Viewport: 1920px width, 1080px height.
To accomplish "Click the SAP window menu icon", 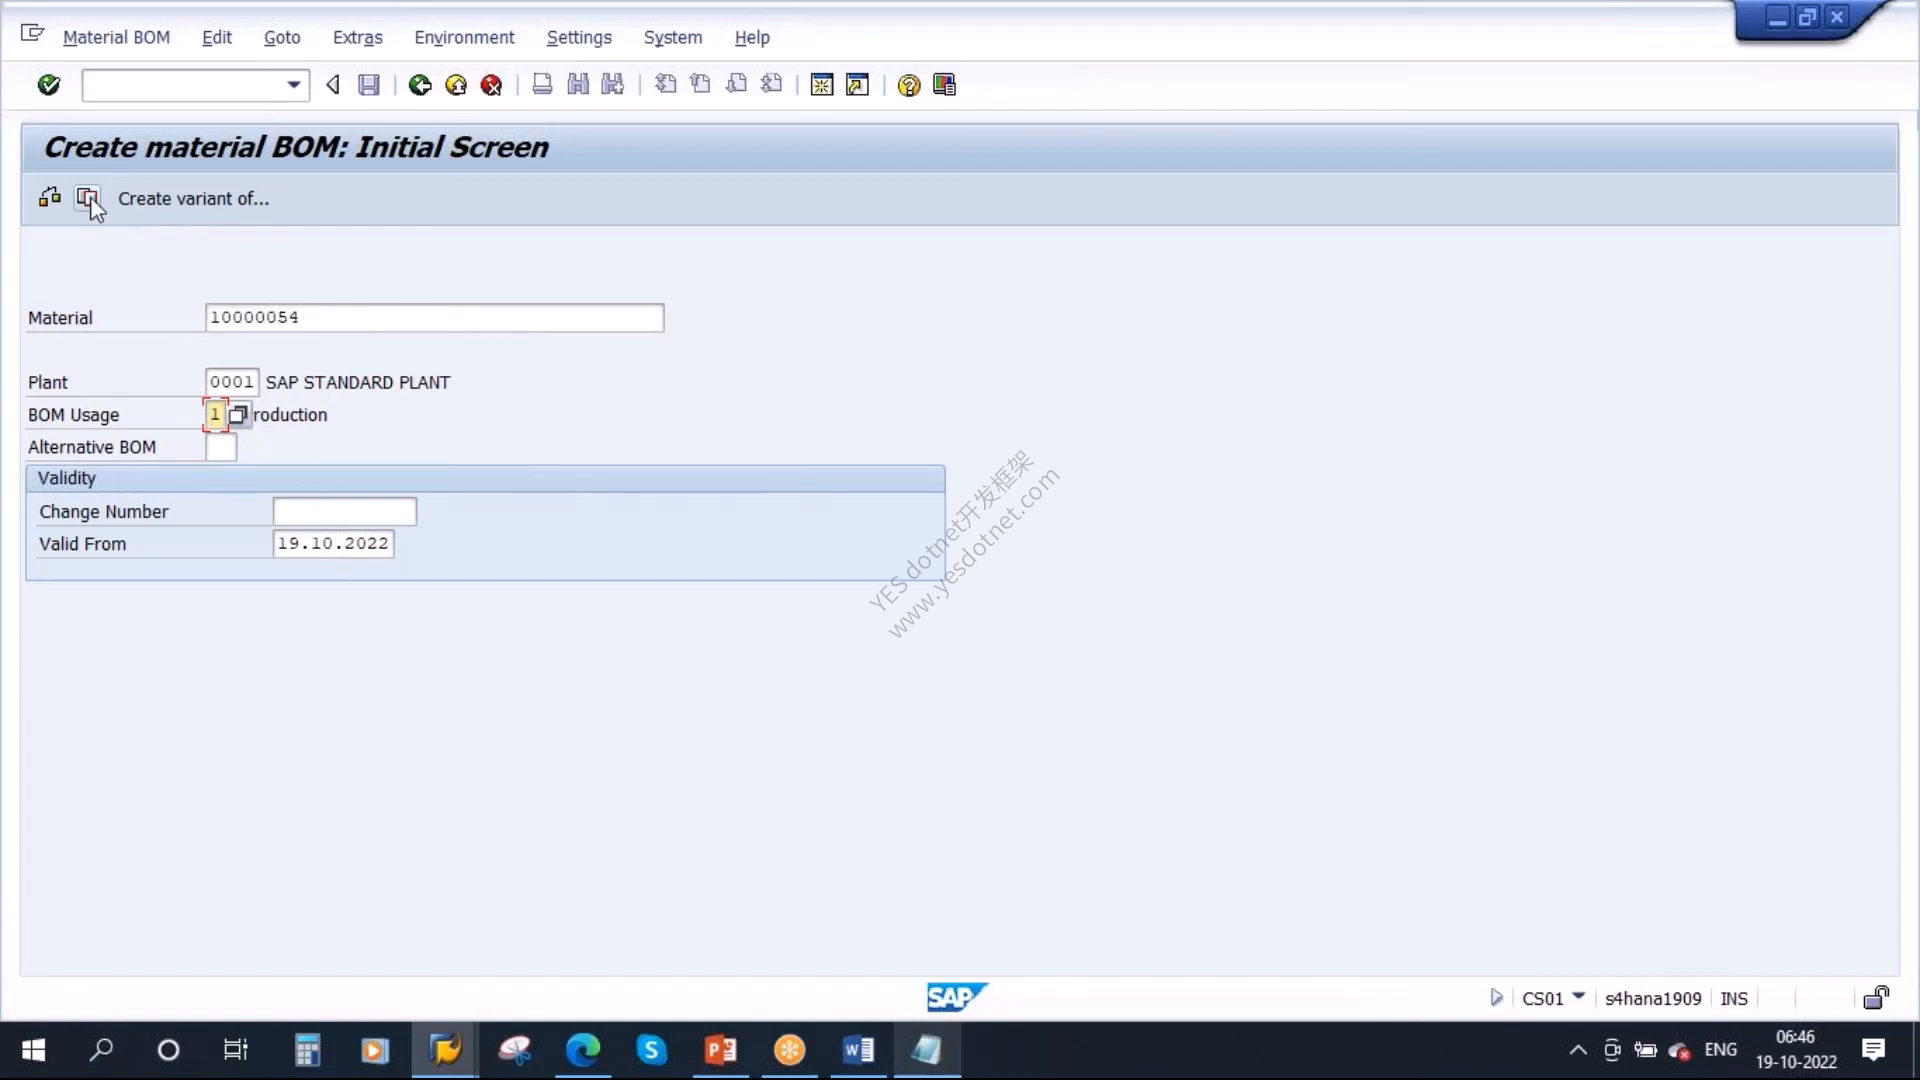I will [x=32, y=33].
